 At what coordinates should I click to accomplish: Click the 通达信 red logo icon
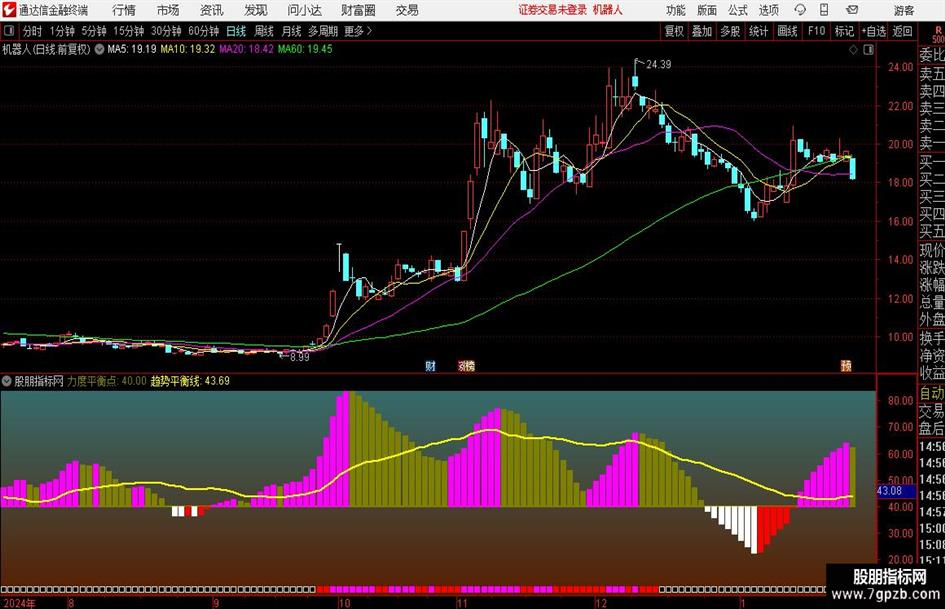pyautogui.click(x=9, y=10)
